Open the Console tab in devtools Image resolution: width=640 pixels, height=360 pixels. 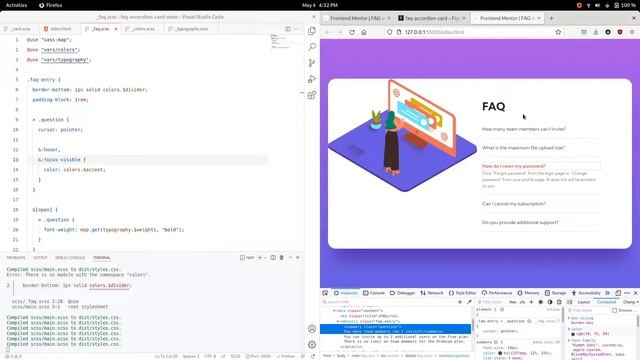point(374,293)
